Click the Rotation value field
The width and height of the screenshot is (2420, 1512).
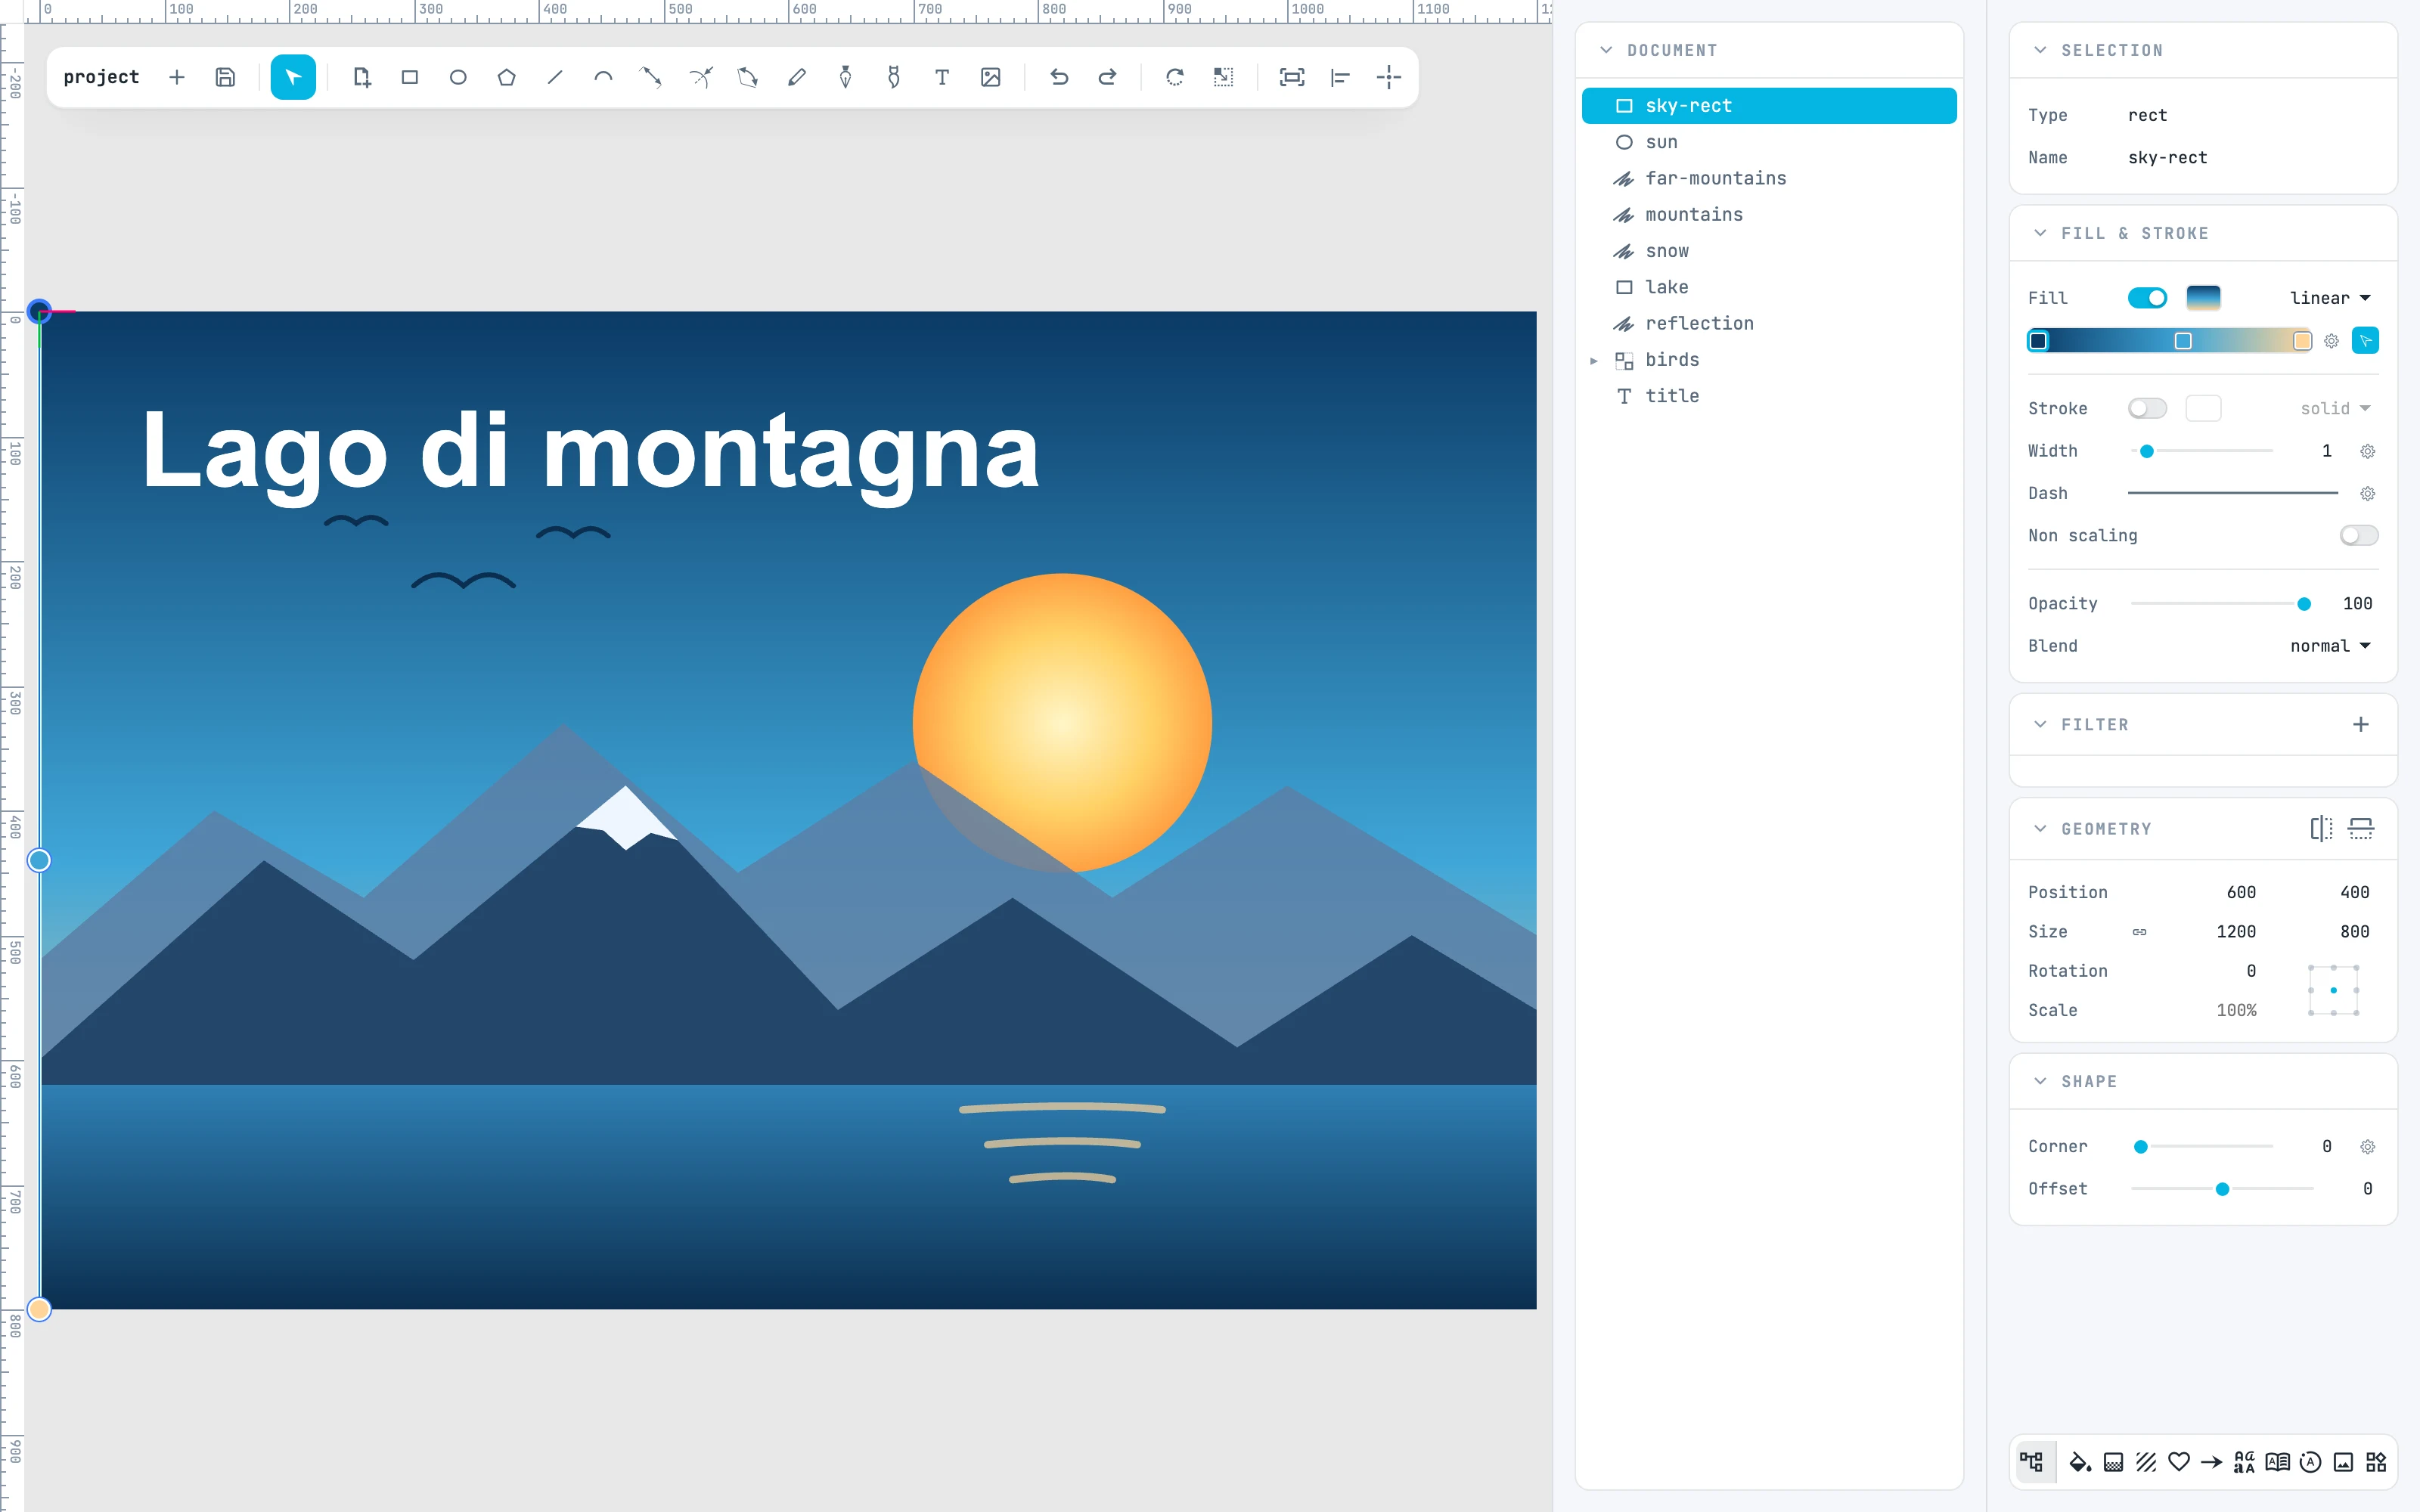2251,971
